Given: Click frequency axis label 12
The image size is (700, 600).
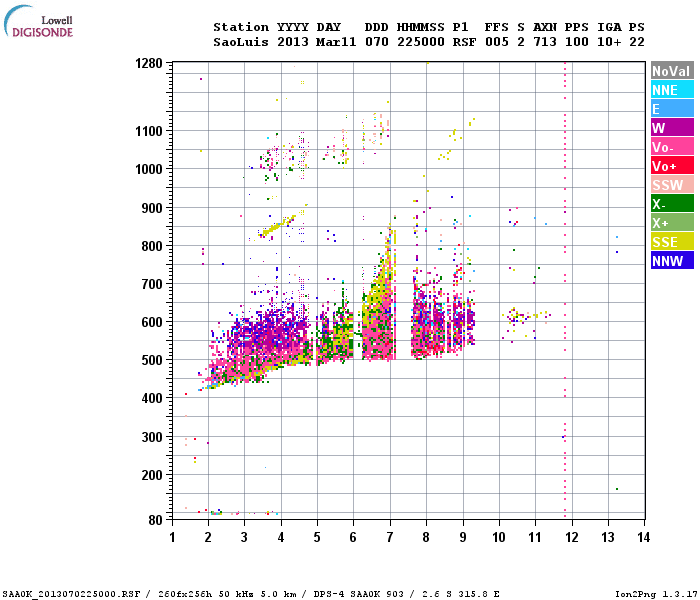Looking at the screenshot, I should click(x=571, y=537).
